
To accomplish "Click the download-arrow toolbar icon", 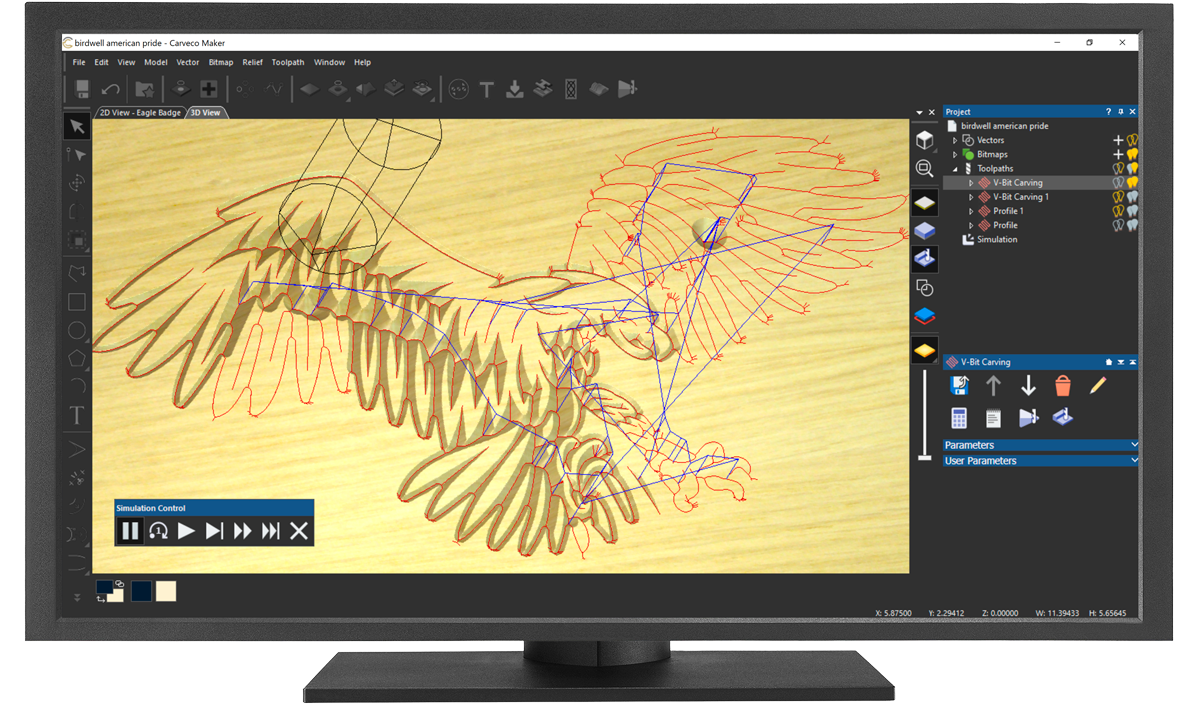I will 514,89.
